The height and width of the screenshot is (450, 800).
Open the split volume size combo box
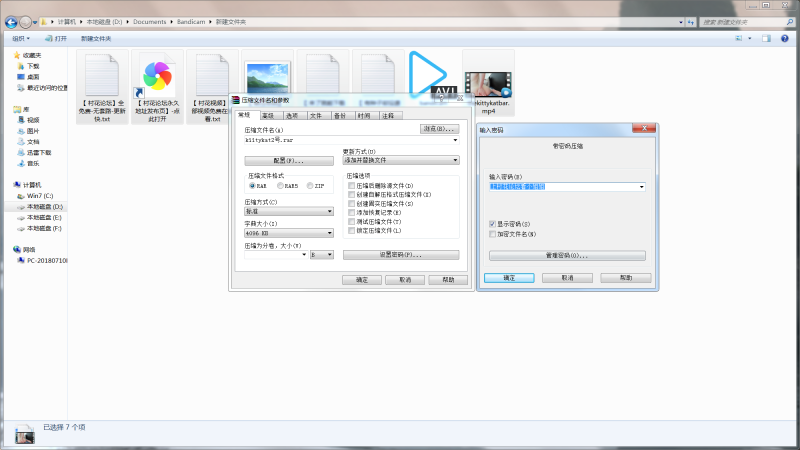(x=276, y=255)
